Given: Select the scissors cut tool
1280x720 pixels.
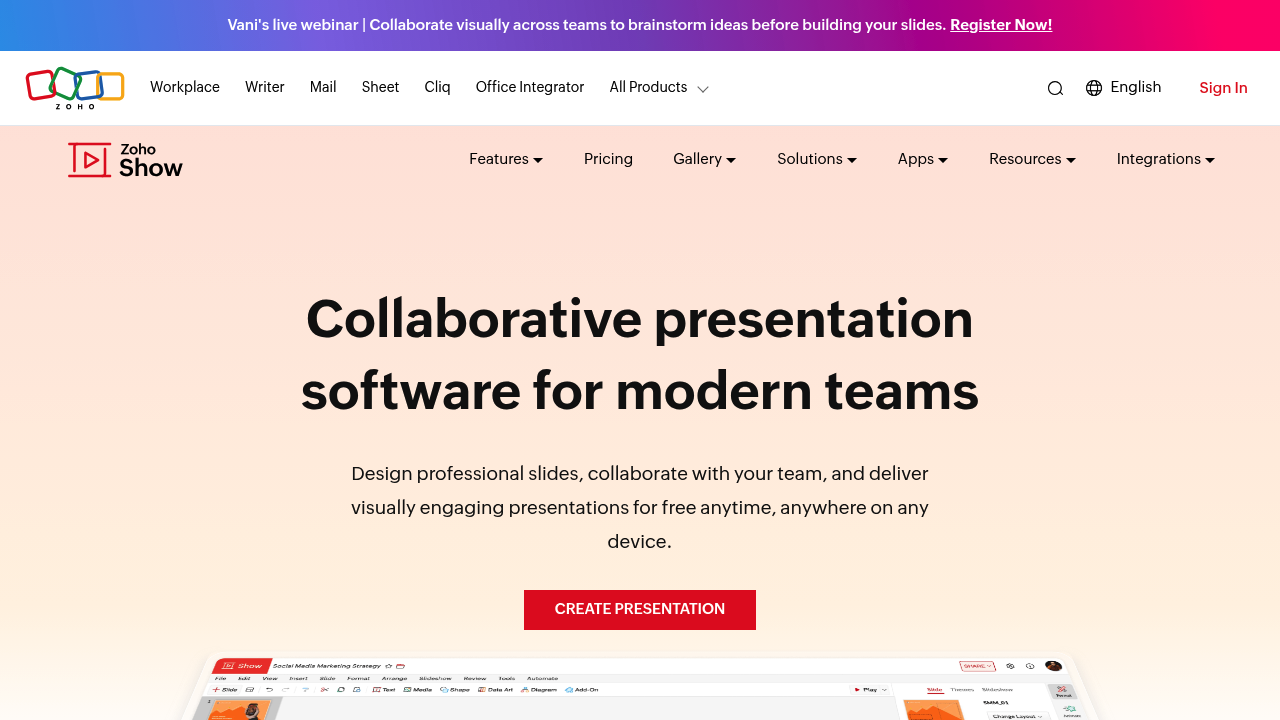Looking at the screenshot, I should tap(324, 689).
